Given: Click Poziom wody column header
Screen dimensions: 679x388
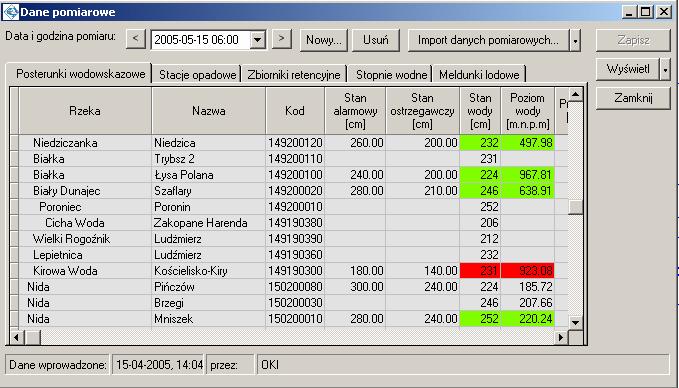Looking at the screenshot, I should tap(527, 111).
